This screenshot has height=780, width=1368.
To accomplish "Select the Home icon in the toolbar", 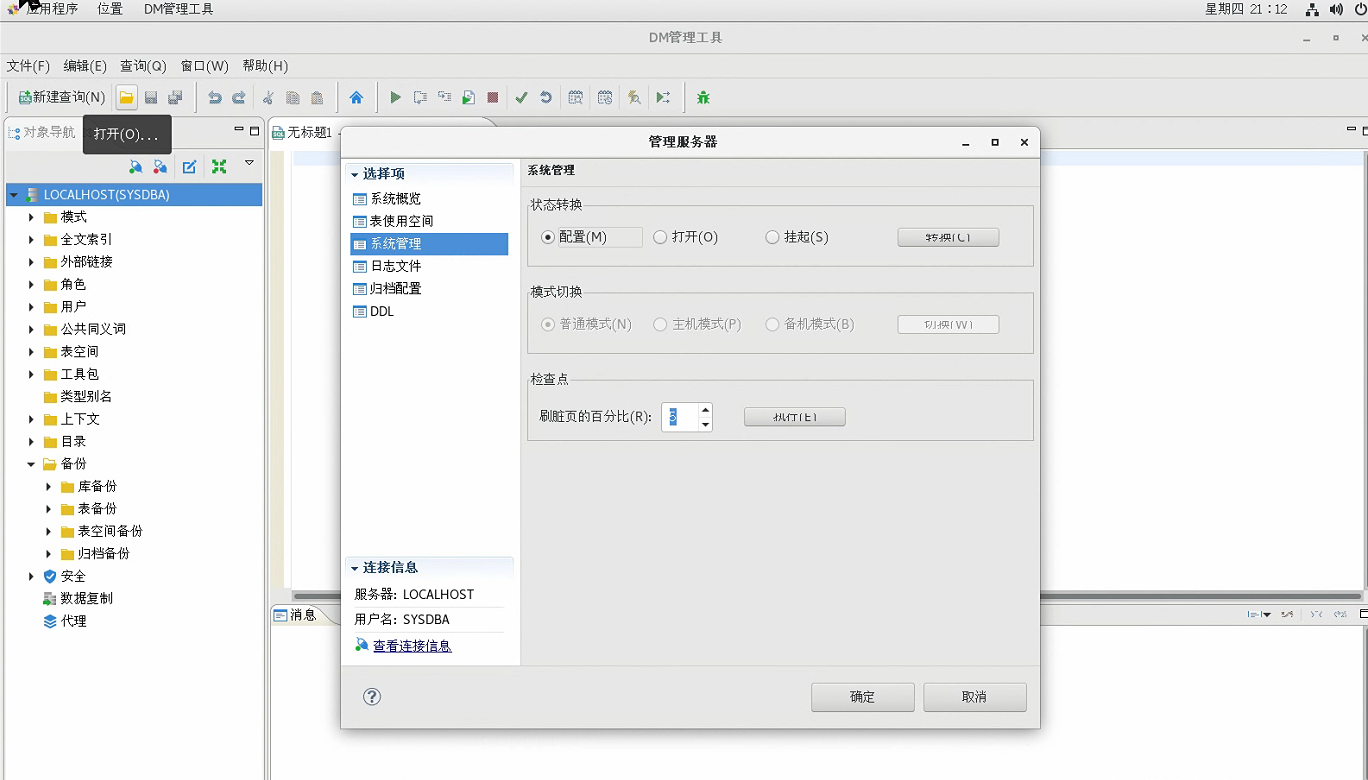I will 357,97.
